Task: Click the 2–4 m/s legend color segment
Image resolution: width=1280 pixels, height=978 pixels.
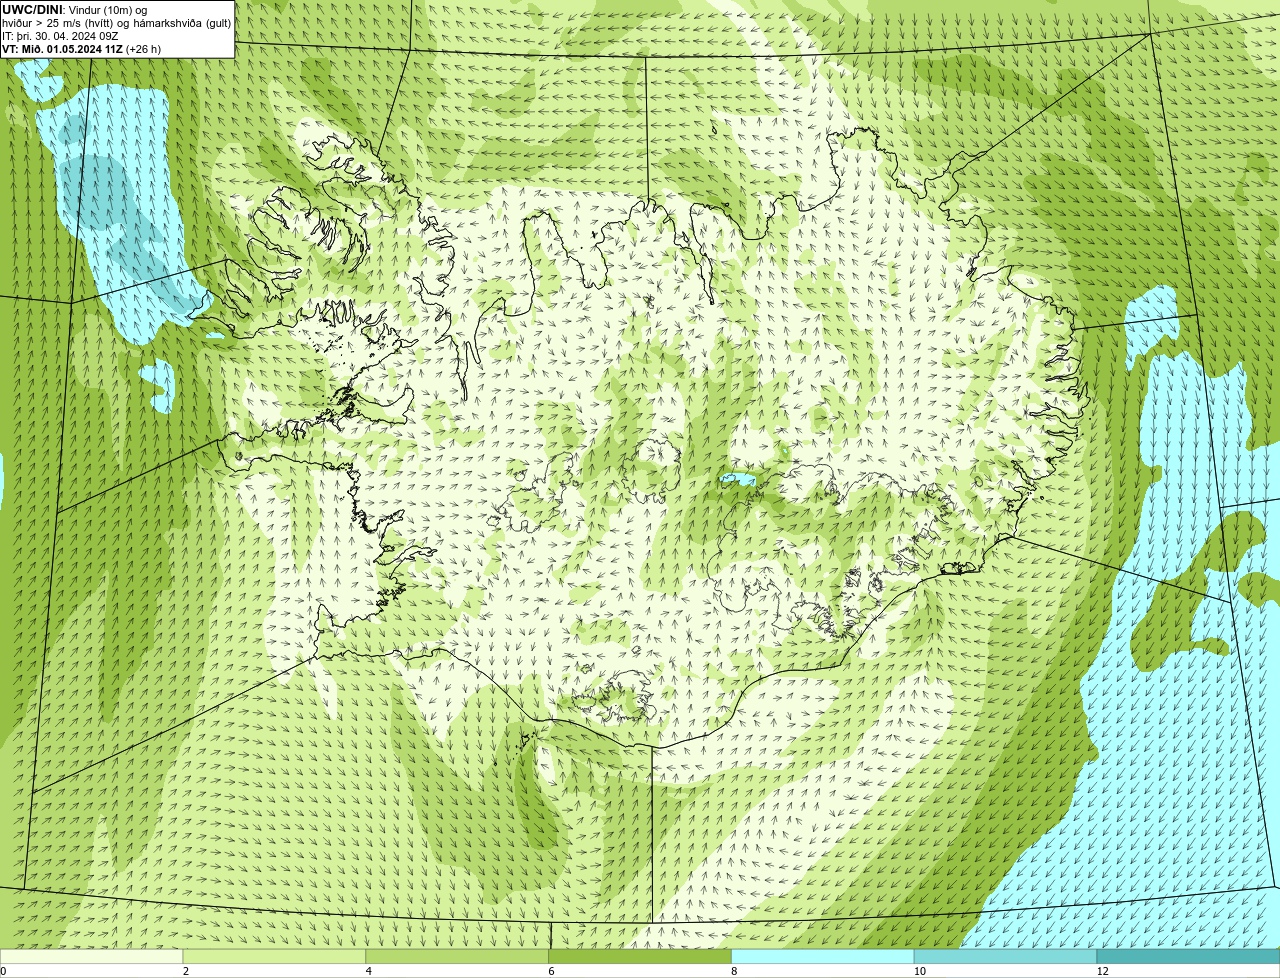Action: (275, 957)
